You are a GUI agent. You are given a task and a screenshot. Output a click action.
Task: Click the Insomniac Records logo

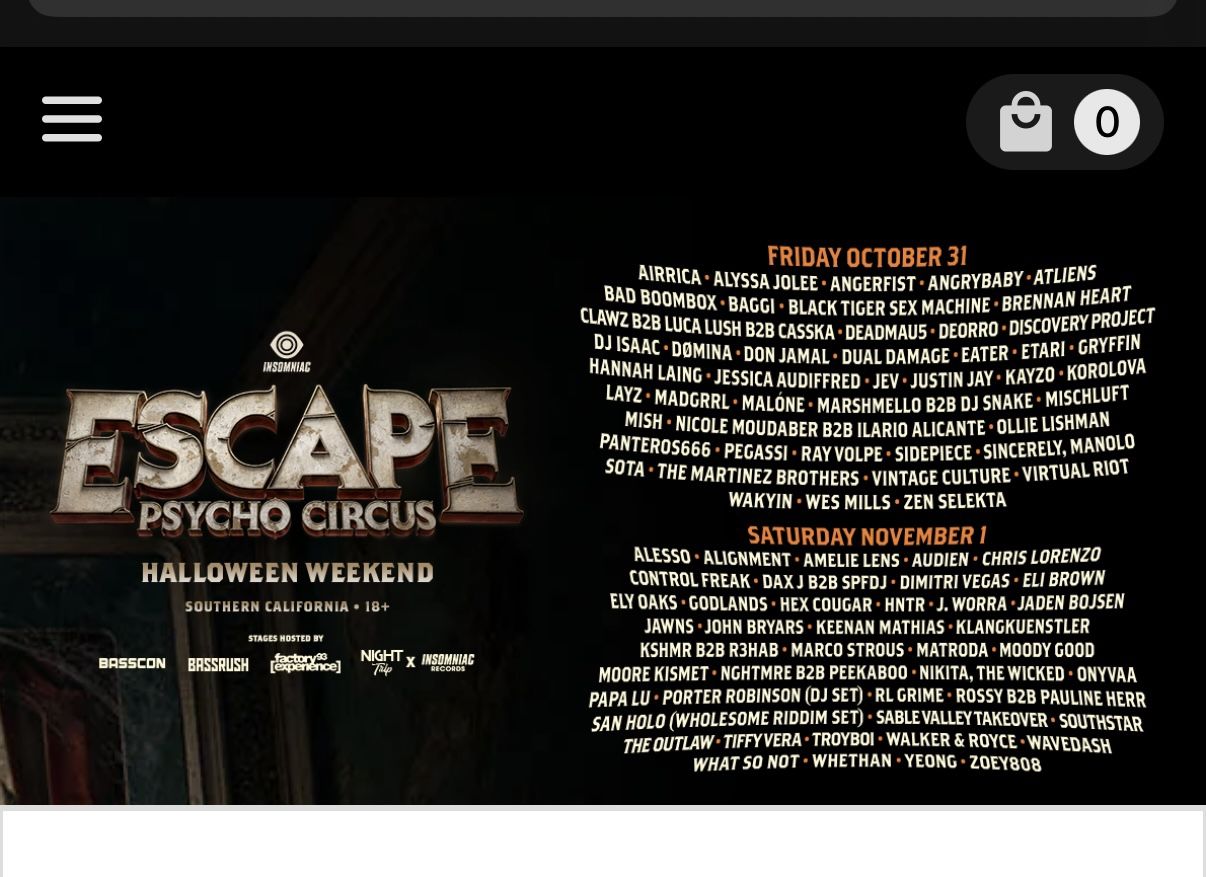(x=448, y=662)
